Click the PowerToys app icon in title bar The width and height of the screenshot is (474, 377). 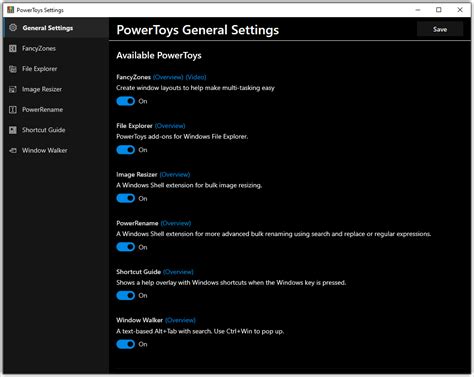click(10, 10)
